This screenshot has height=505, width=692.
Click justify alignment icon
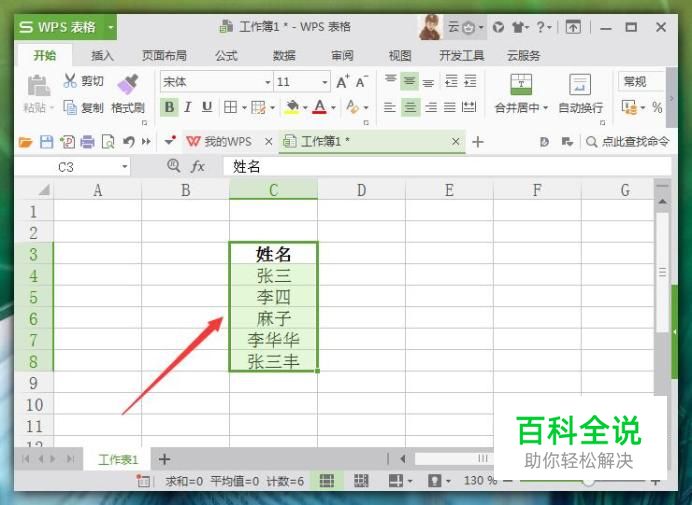coord(450,107)
